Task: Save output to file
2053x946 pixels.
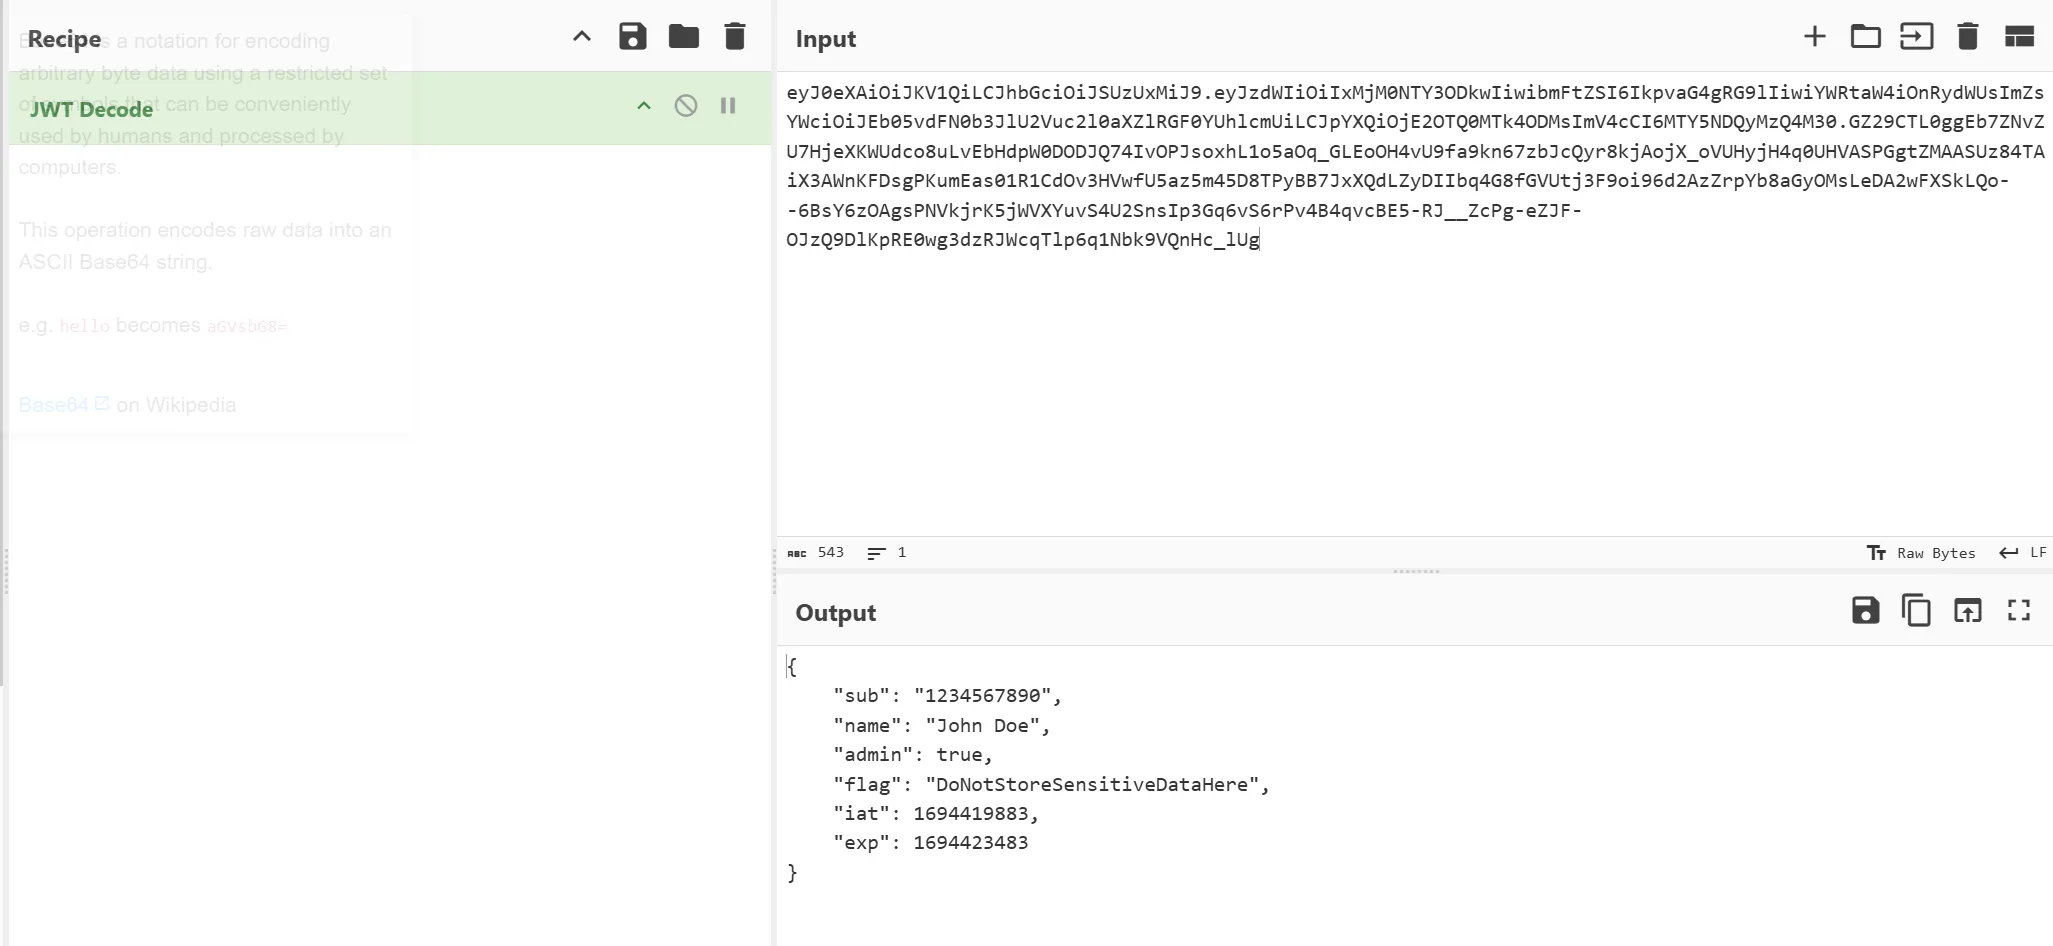Action: 1865,611
